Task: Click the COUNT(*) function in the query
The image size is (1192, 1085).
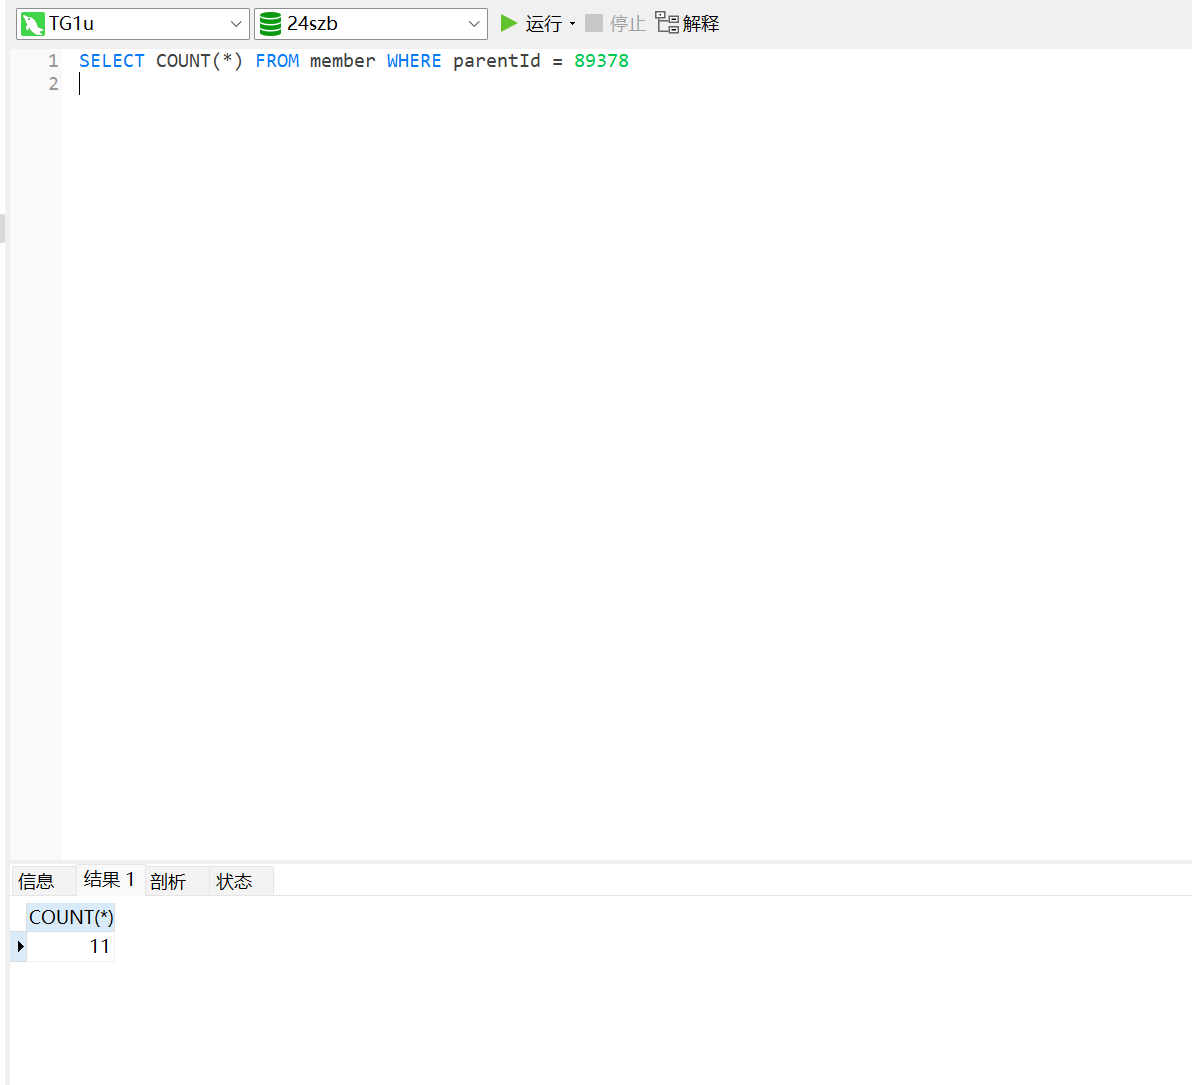Action: [x=199, y=61]
